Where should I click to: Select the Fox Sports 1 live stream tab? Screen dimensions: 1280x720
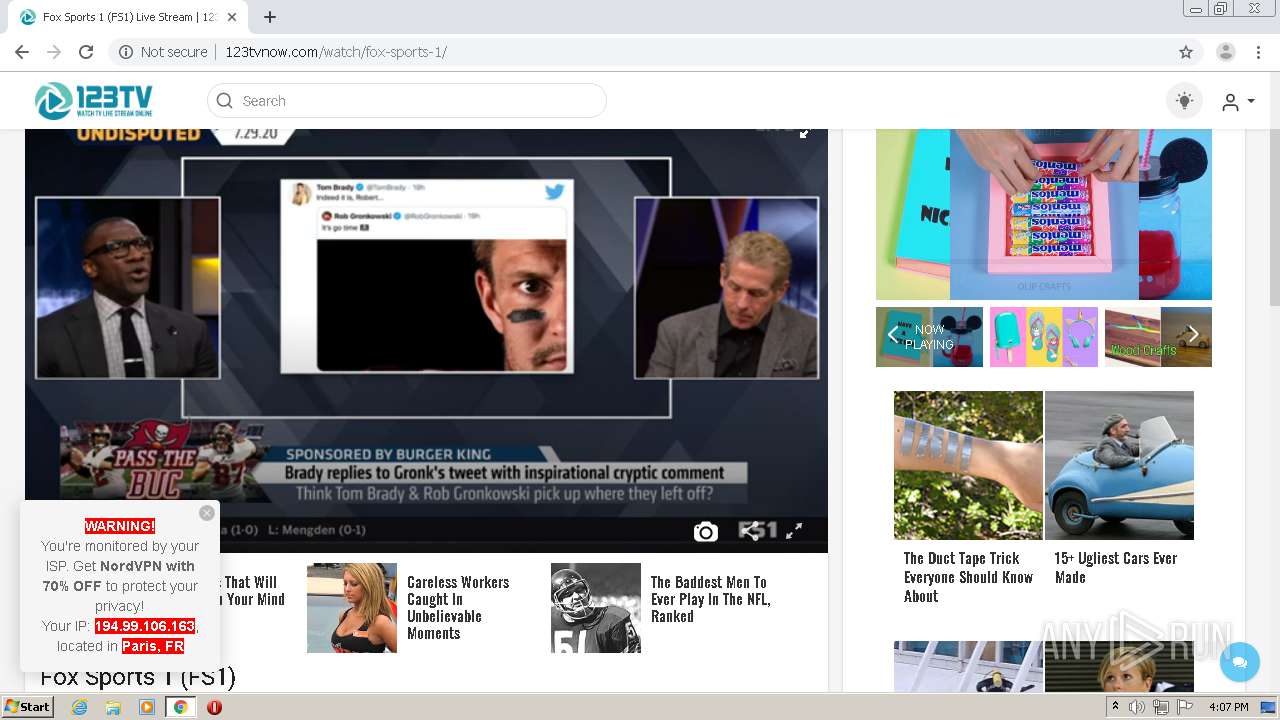pos(128,17)
